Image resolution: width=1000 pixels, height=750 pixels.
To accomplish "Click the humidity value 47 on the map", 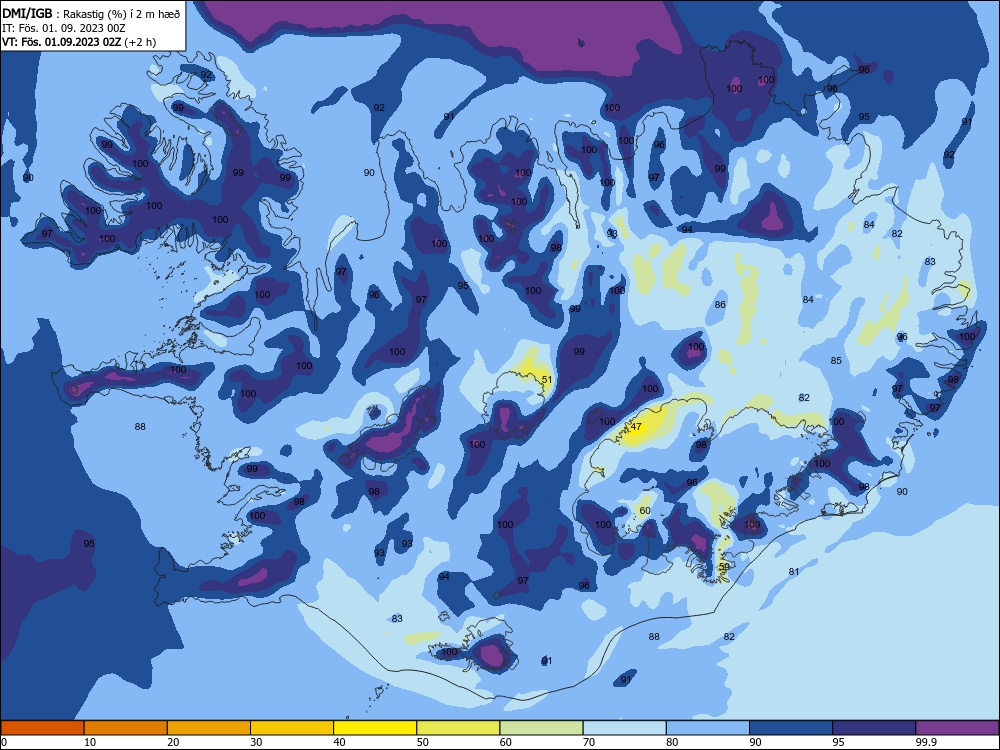I will pyautogui.click(x=636, y=427).
